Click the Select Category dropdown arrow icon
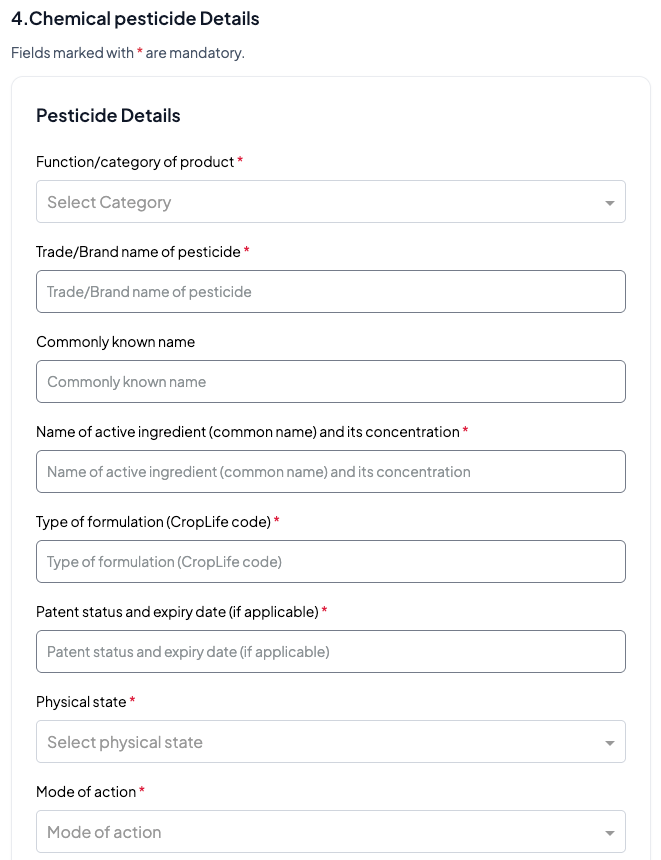Viewport: 661px width, 860px height. [x=610, y=203]
